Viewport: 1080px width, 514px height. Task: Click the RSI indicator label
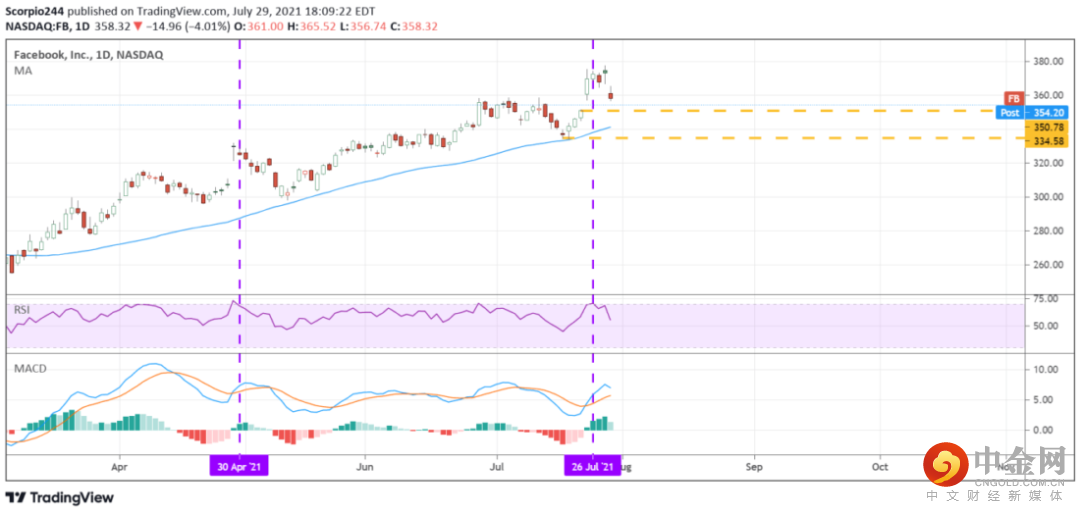point(23,310)
